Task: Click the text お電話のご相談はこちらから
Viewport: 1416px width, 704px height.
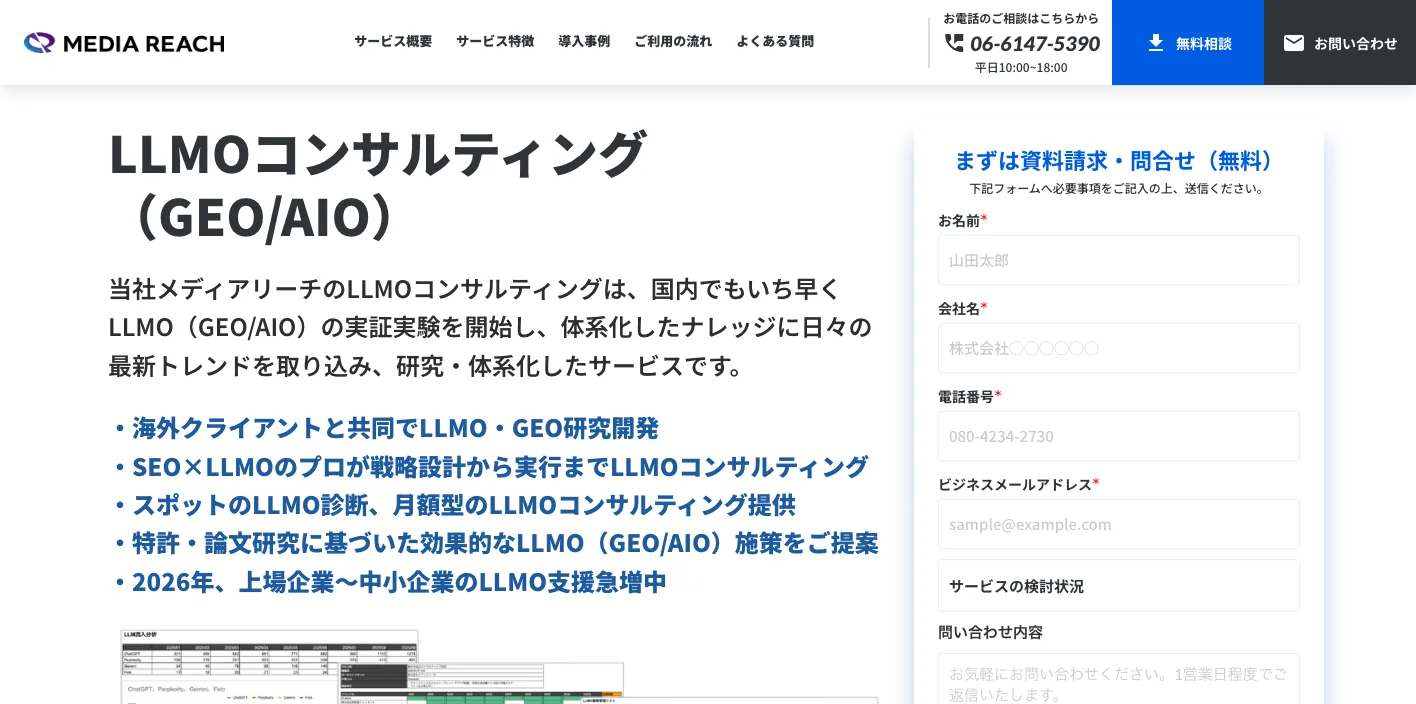Action: [1021, 18]
